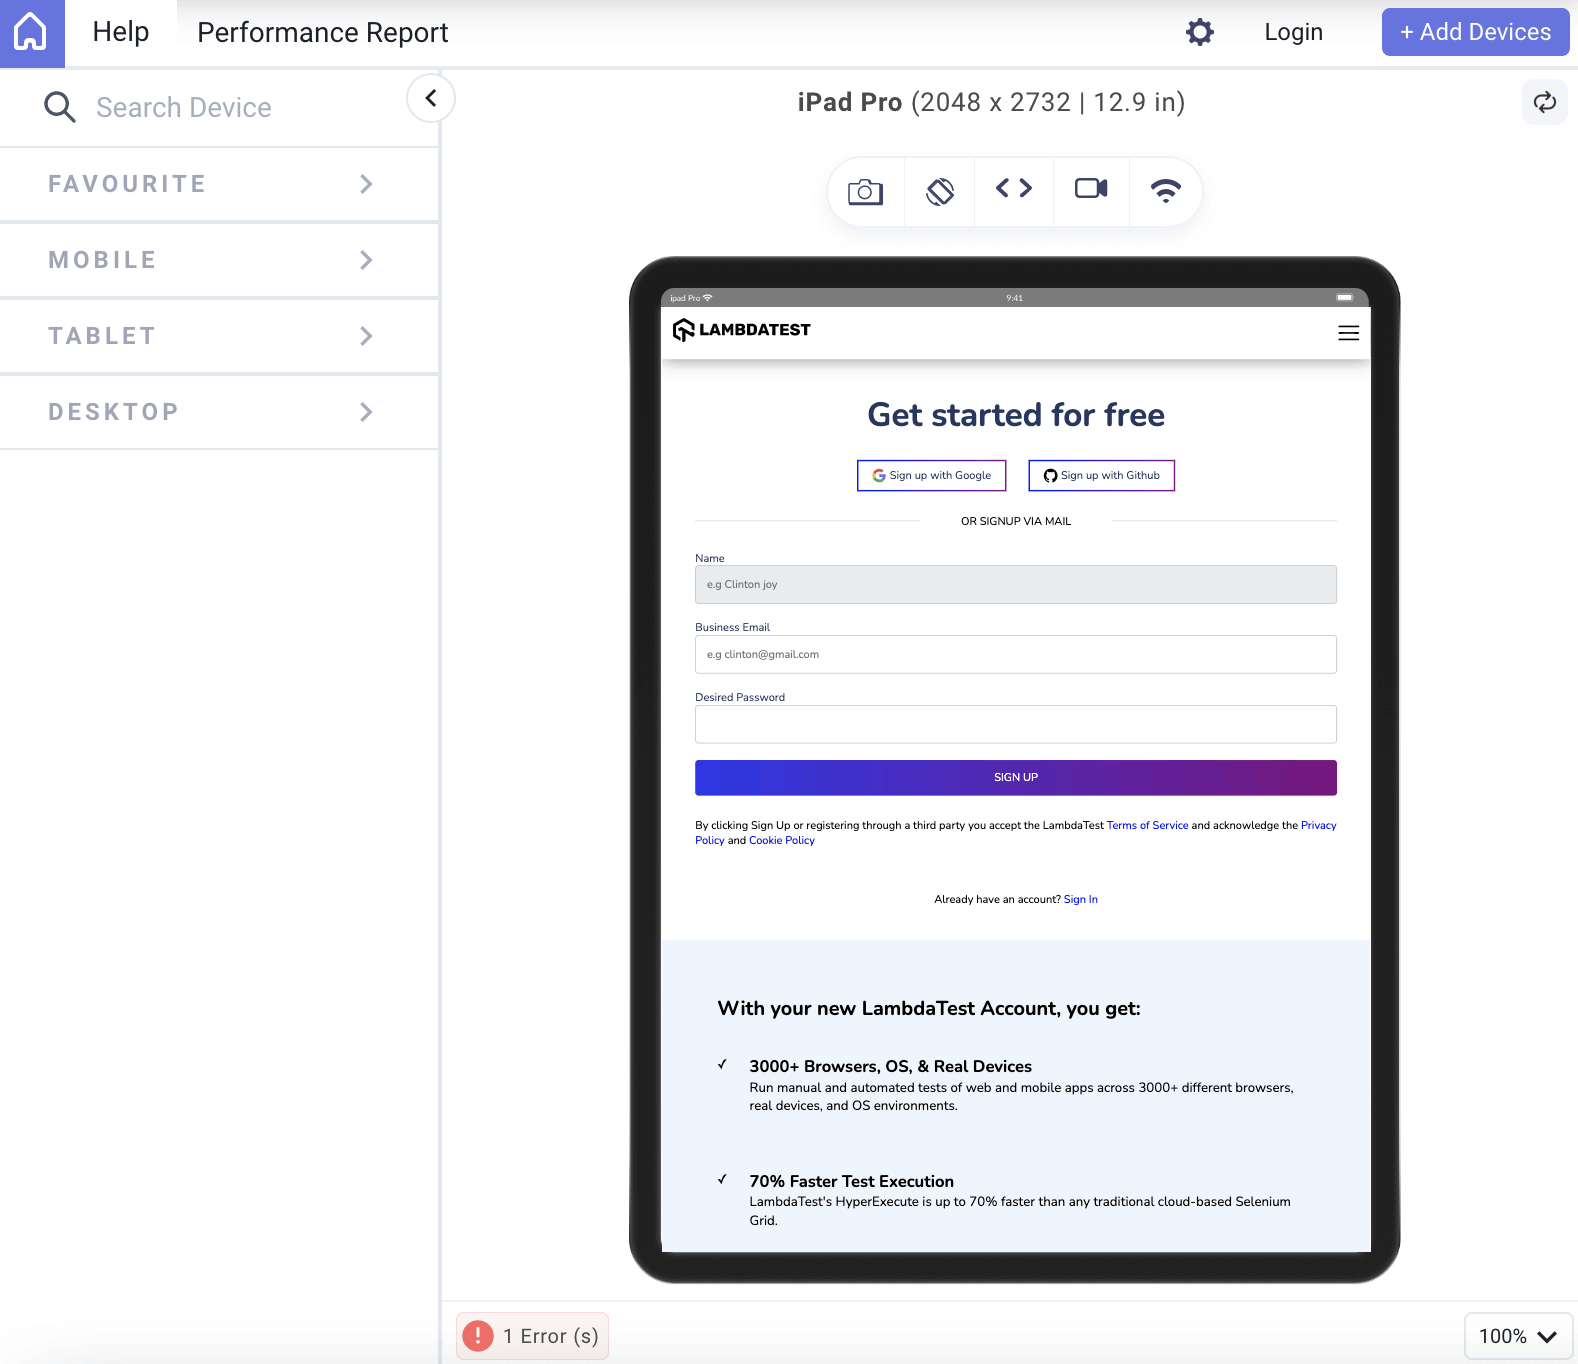1578x1364 pixels.
Task: Open the settings gear
Action: pos(1199,32)
